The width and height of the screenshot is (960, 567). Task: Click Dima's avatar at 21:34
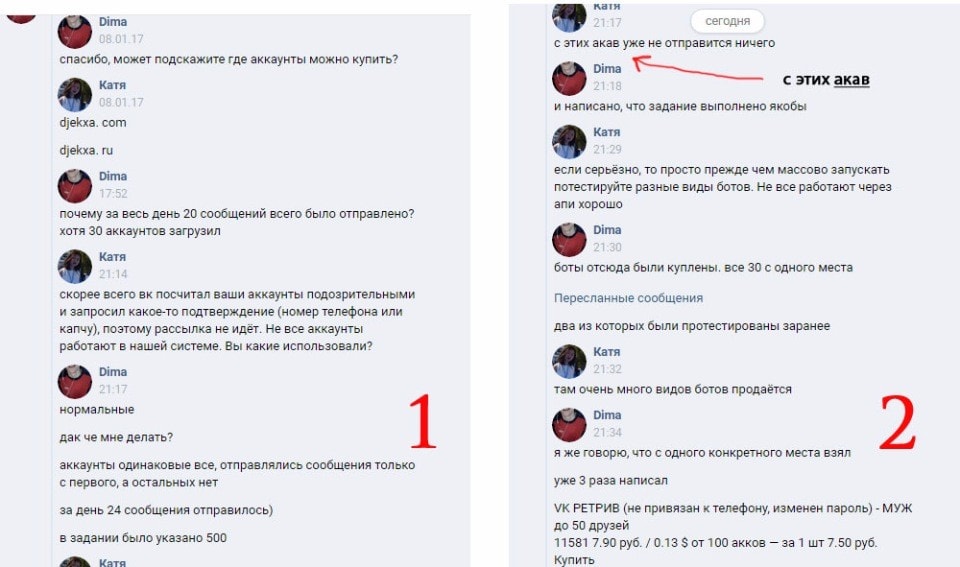click(x=569, y=424)
